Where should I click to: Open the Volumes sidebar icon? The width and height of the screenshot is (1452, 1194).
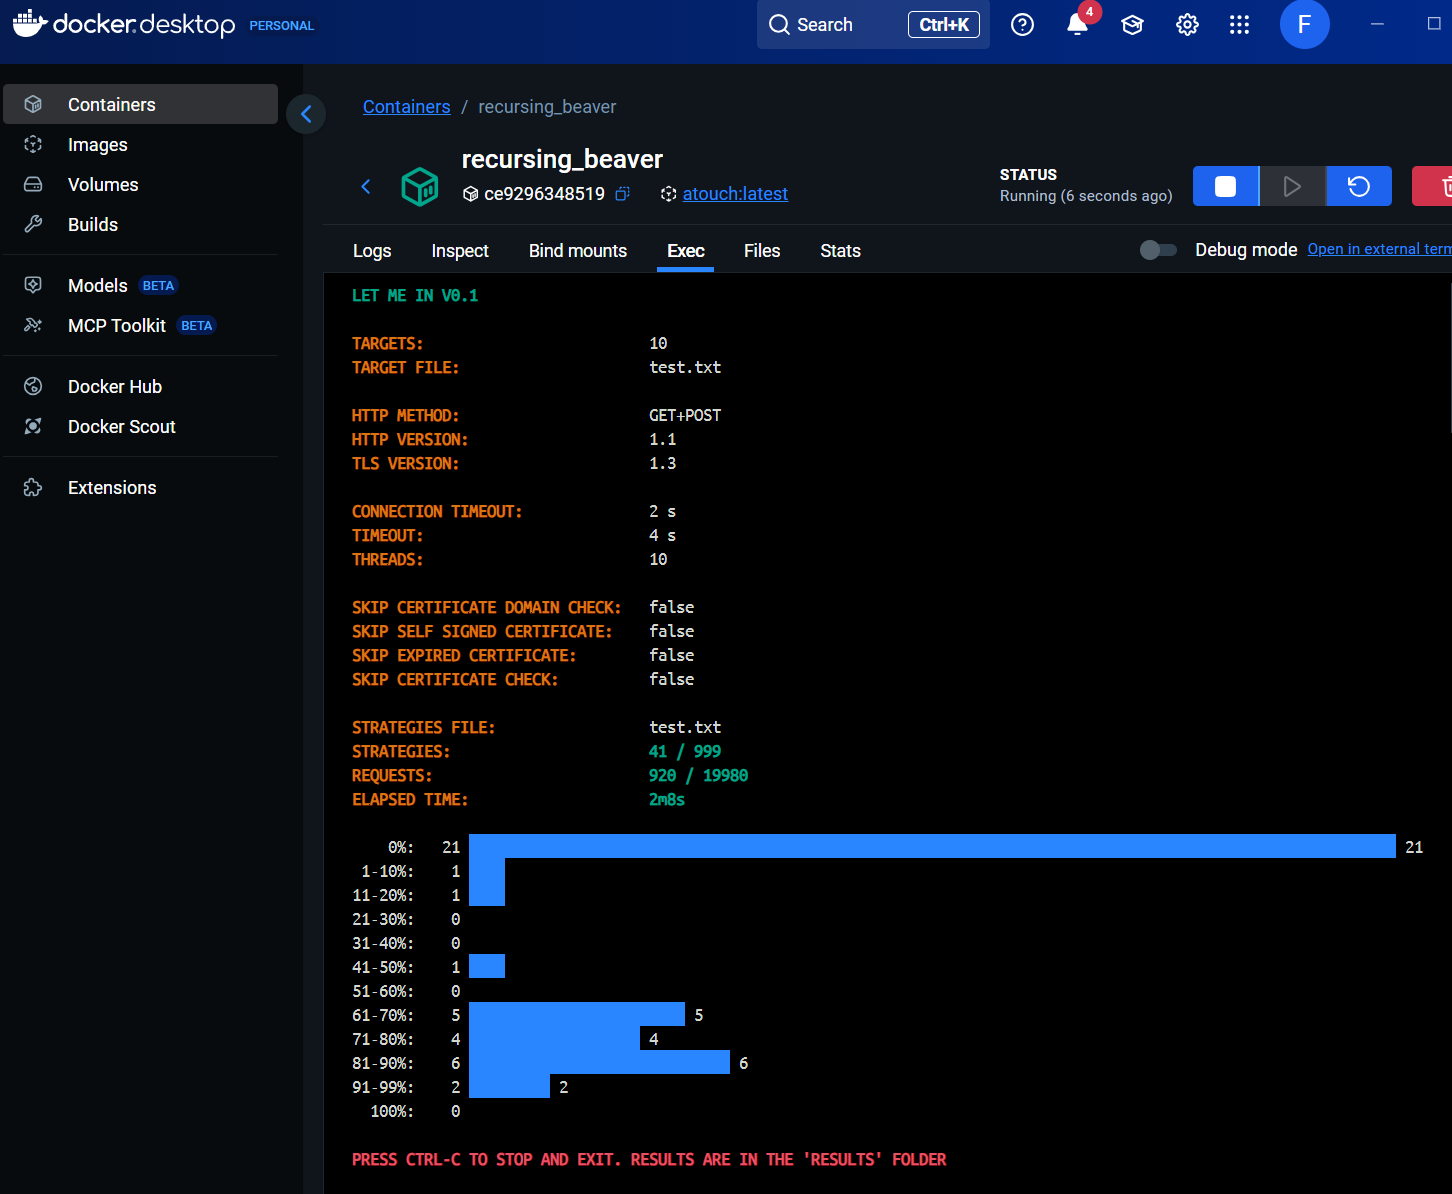click(x=33, y=184)
